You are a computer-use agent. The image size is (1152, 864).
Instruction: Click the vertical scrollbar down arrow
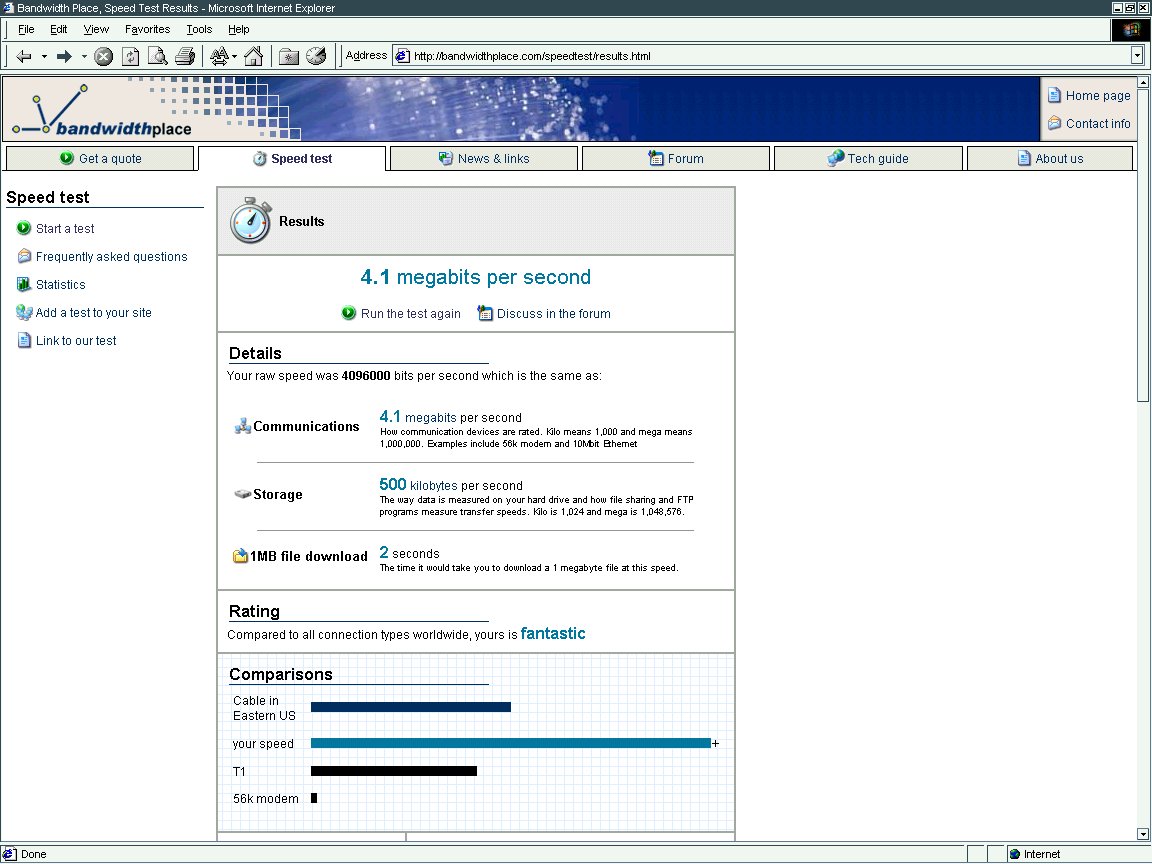click(1143, 834)
